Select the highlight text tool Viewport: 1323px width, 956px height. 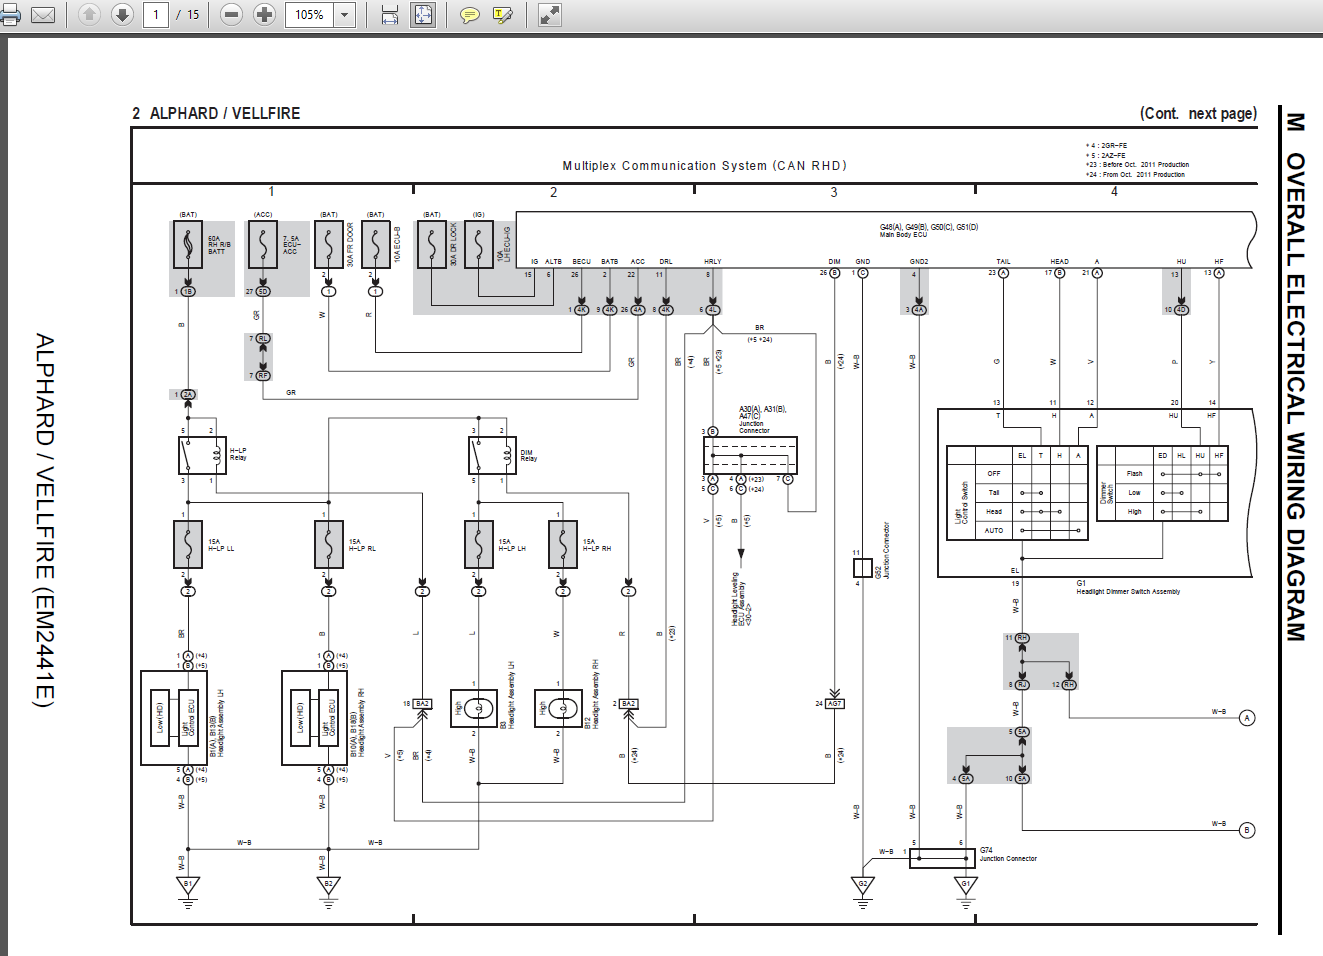click(503, 15)
